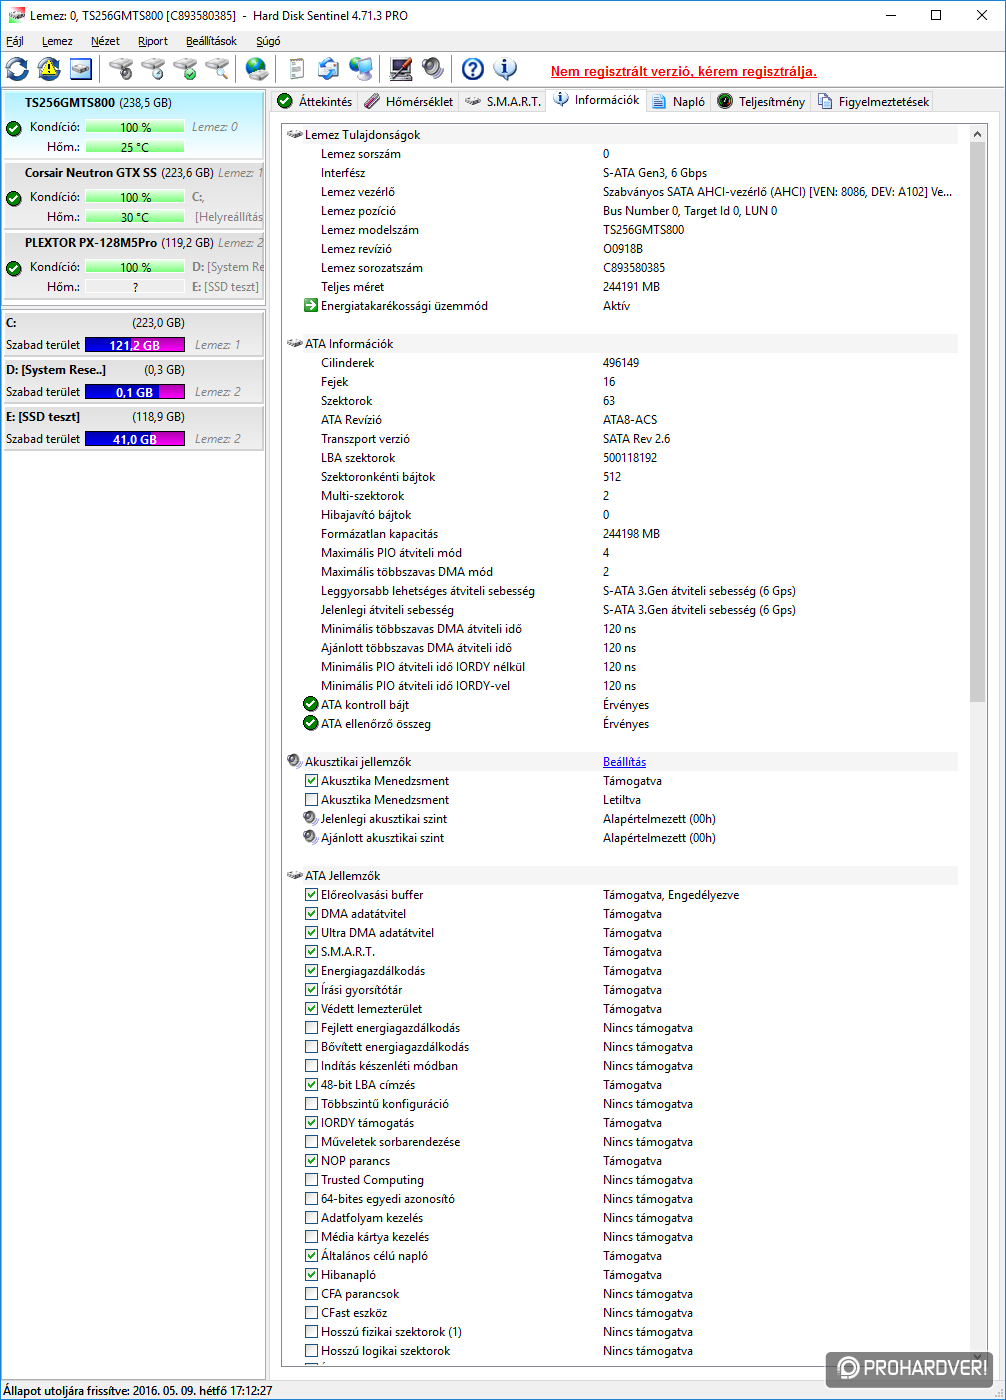1006x1400 pixels.
Task: Click the speaker icon by Jelenlegi akusztikai szint
Action: coord(311,819)
